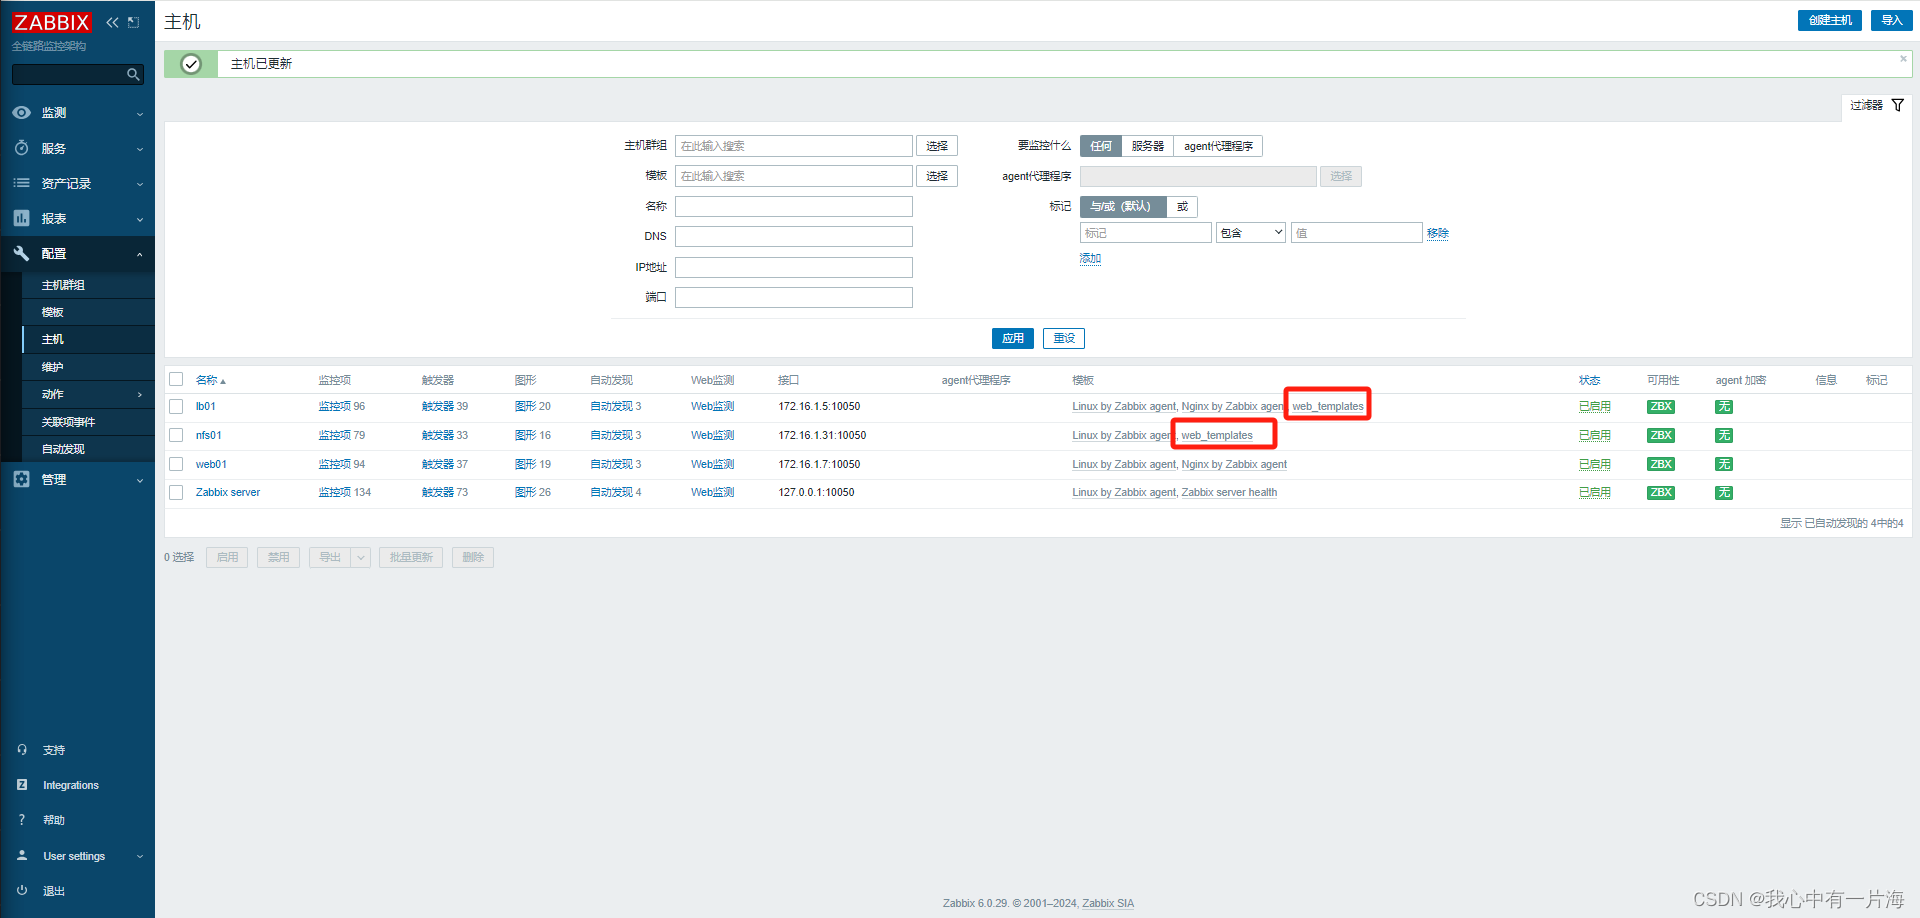Collapse the sidebar with double-chevron icon
Image resolution: width=1920 pixels, height=918 pixels.
click(x=112, y=22)
